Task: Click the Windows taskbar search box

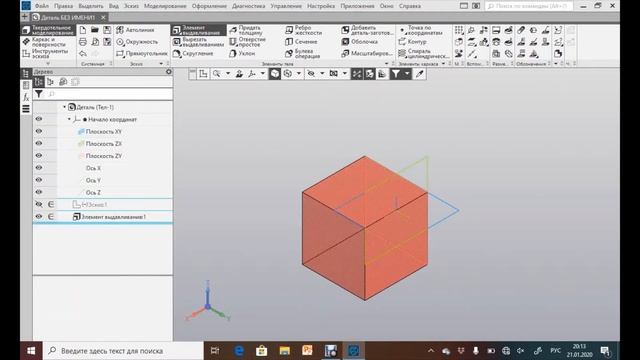Action: [124, 351]
